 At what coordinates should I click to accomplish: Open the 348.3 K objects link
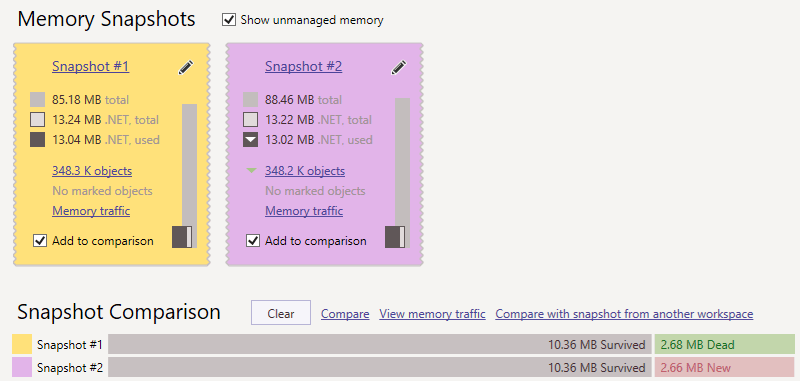click(x=92, y=171)
